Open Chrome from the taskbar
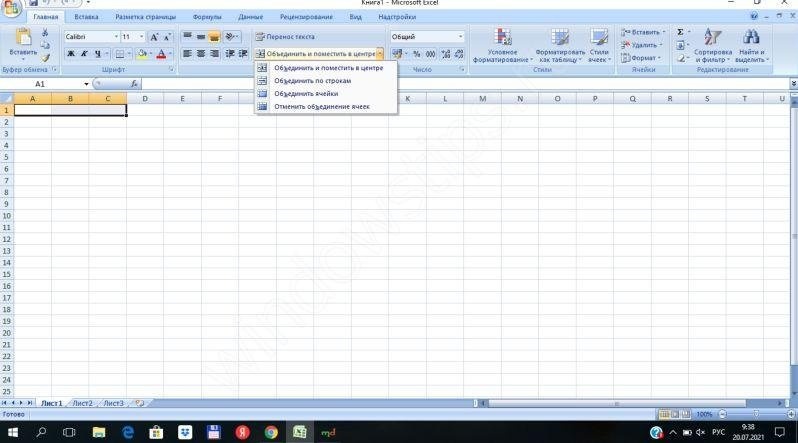 (x=271, y=432)
